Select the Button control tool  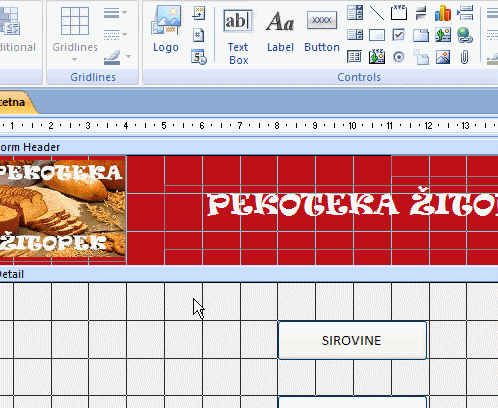(322, 31)
